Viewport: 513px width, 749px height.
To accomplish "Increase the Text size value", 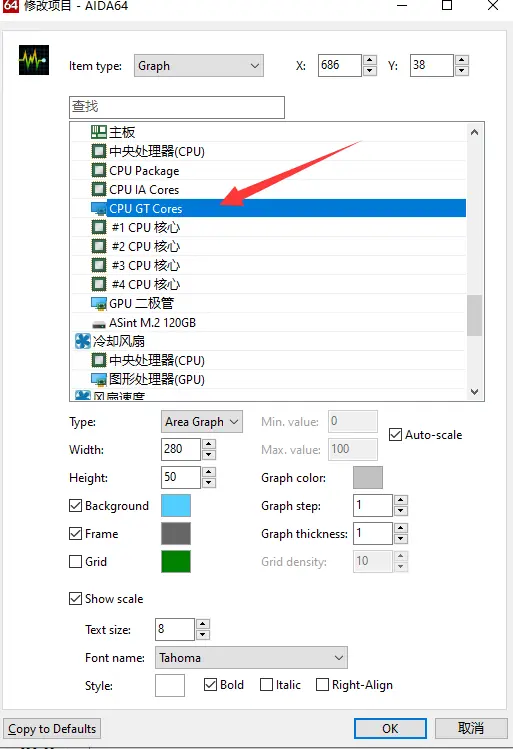I will [x=203, y=624].
